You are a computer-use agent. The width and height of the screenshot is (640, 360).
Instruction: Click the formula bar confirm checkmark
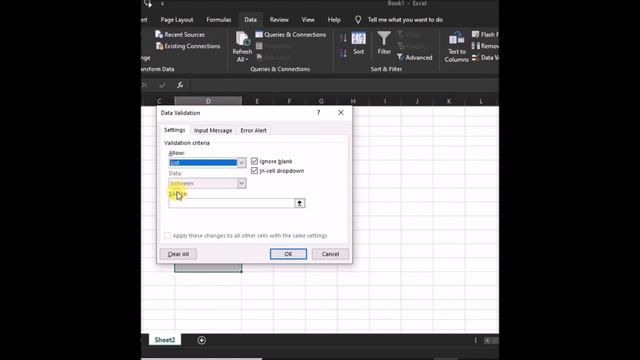162,85
